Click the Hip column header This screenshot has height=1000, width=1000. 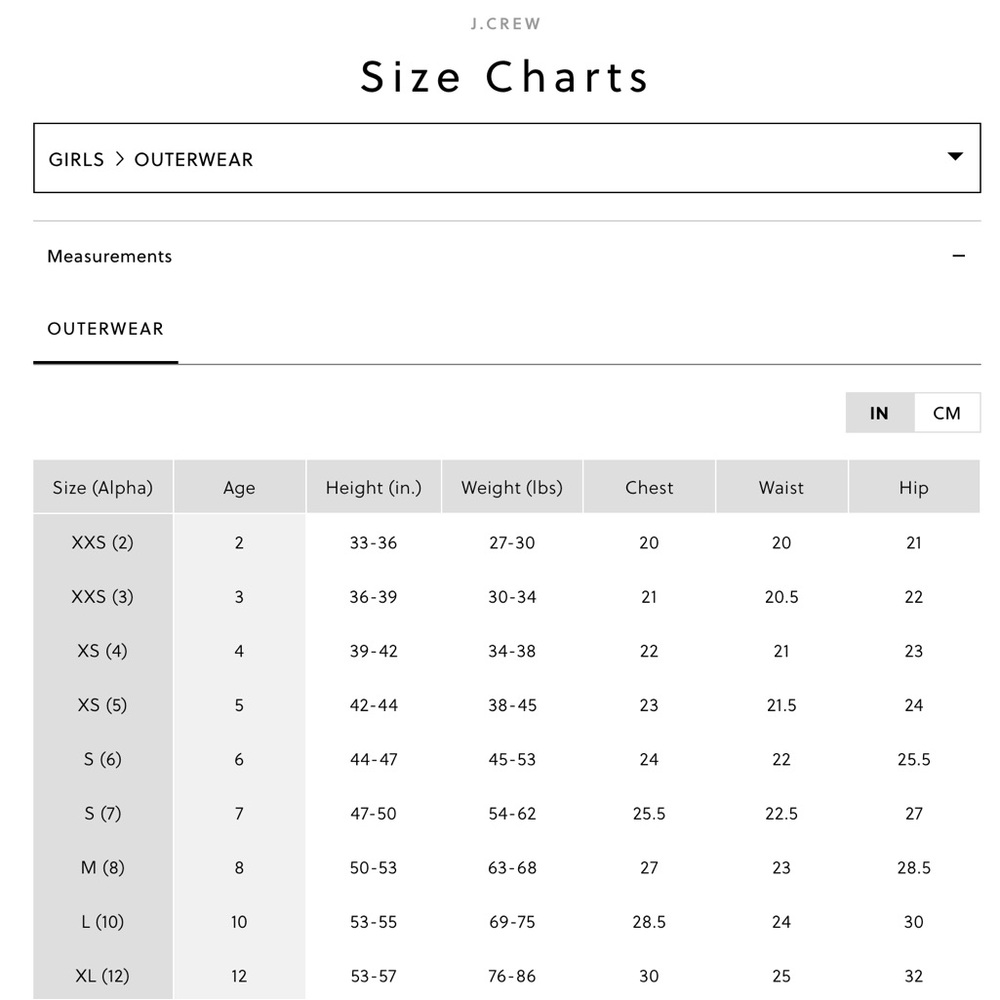(914, 487)
